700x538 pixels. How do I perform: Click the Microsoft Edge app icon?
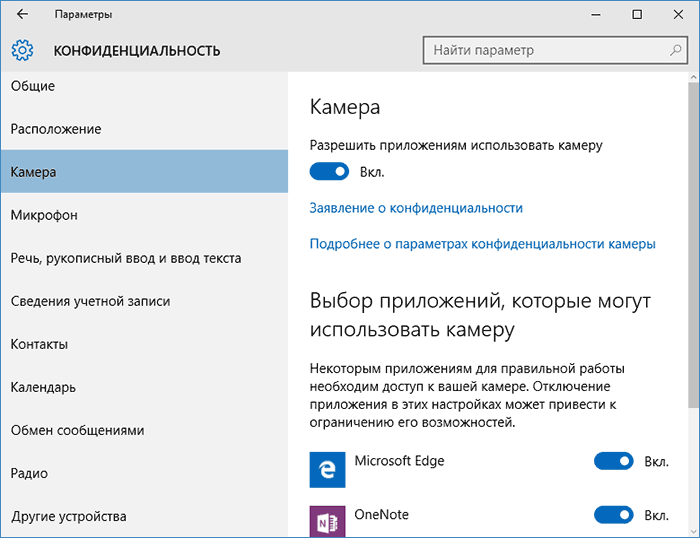click(327, 468)
